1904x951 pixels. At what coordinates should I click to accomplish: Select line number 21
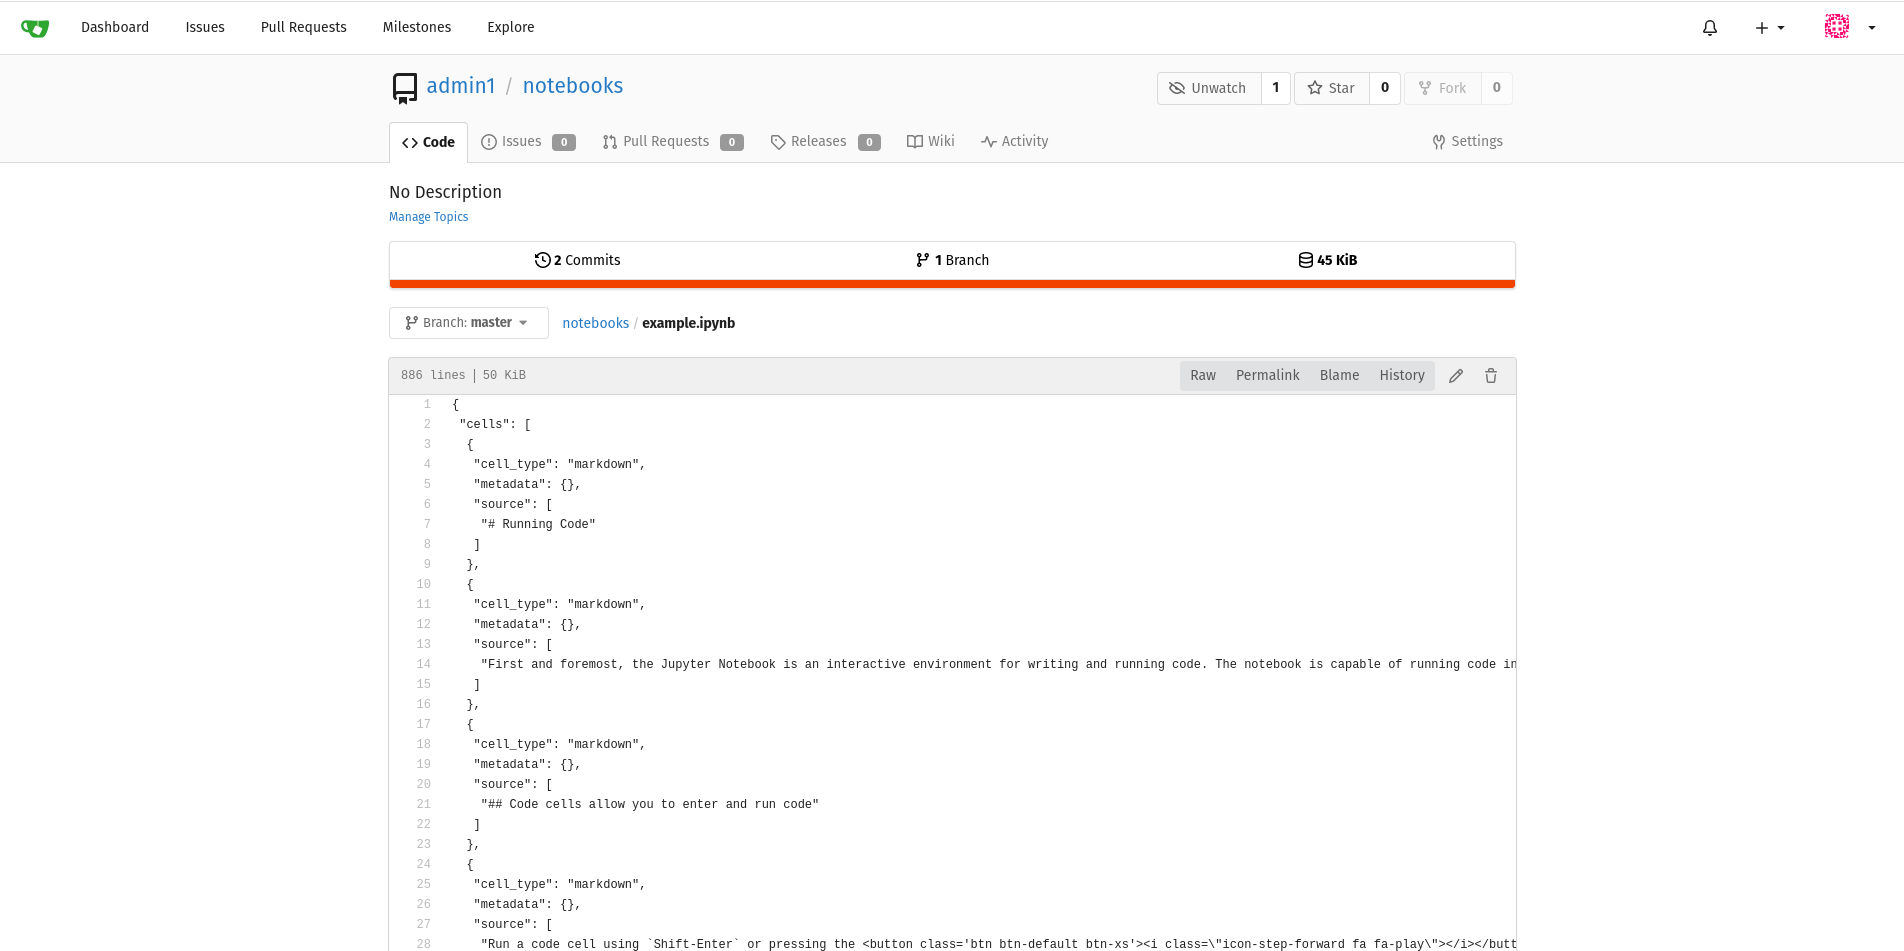point(423,805)
